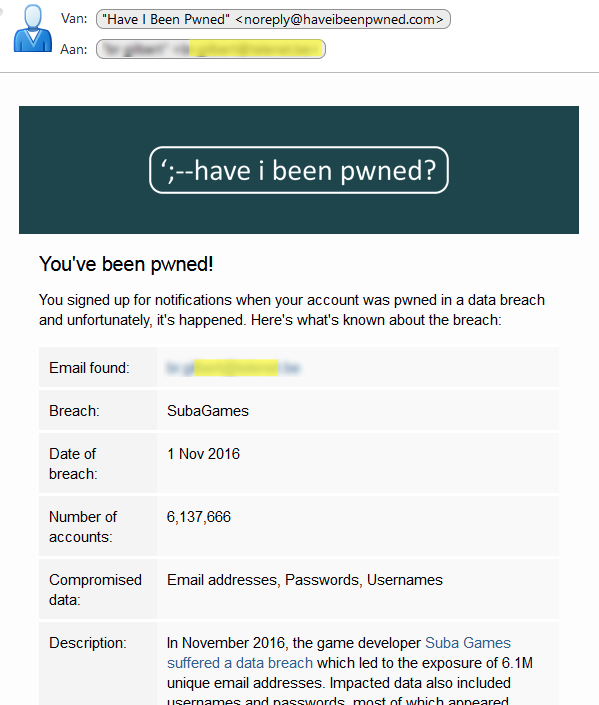599x705 pixels.
Task: Click the 6,137,666 accounts number
Action: click(x=198, y=517)
